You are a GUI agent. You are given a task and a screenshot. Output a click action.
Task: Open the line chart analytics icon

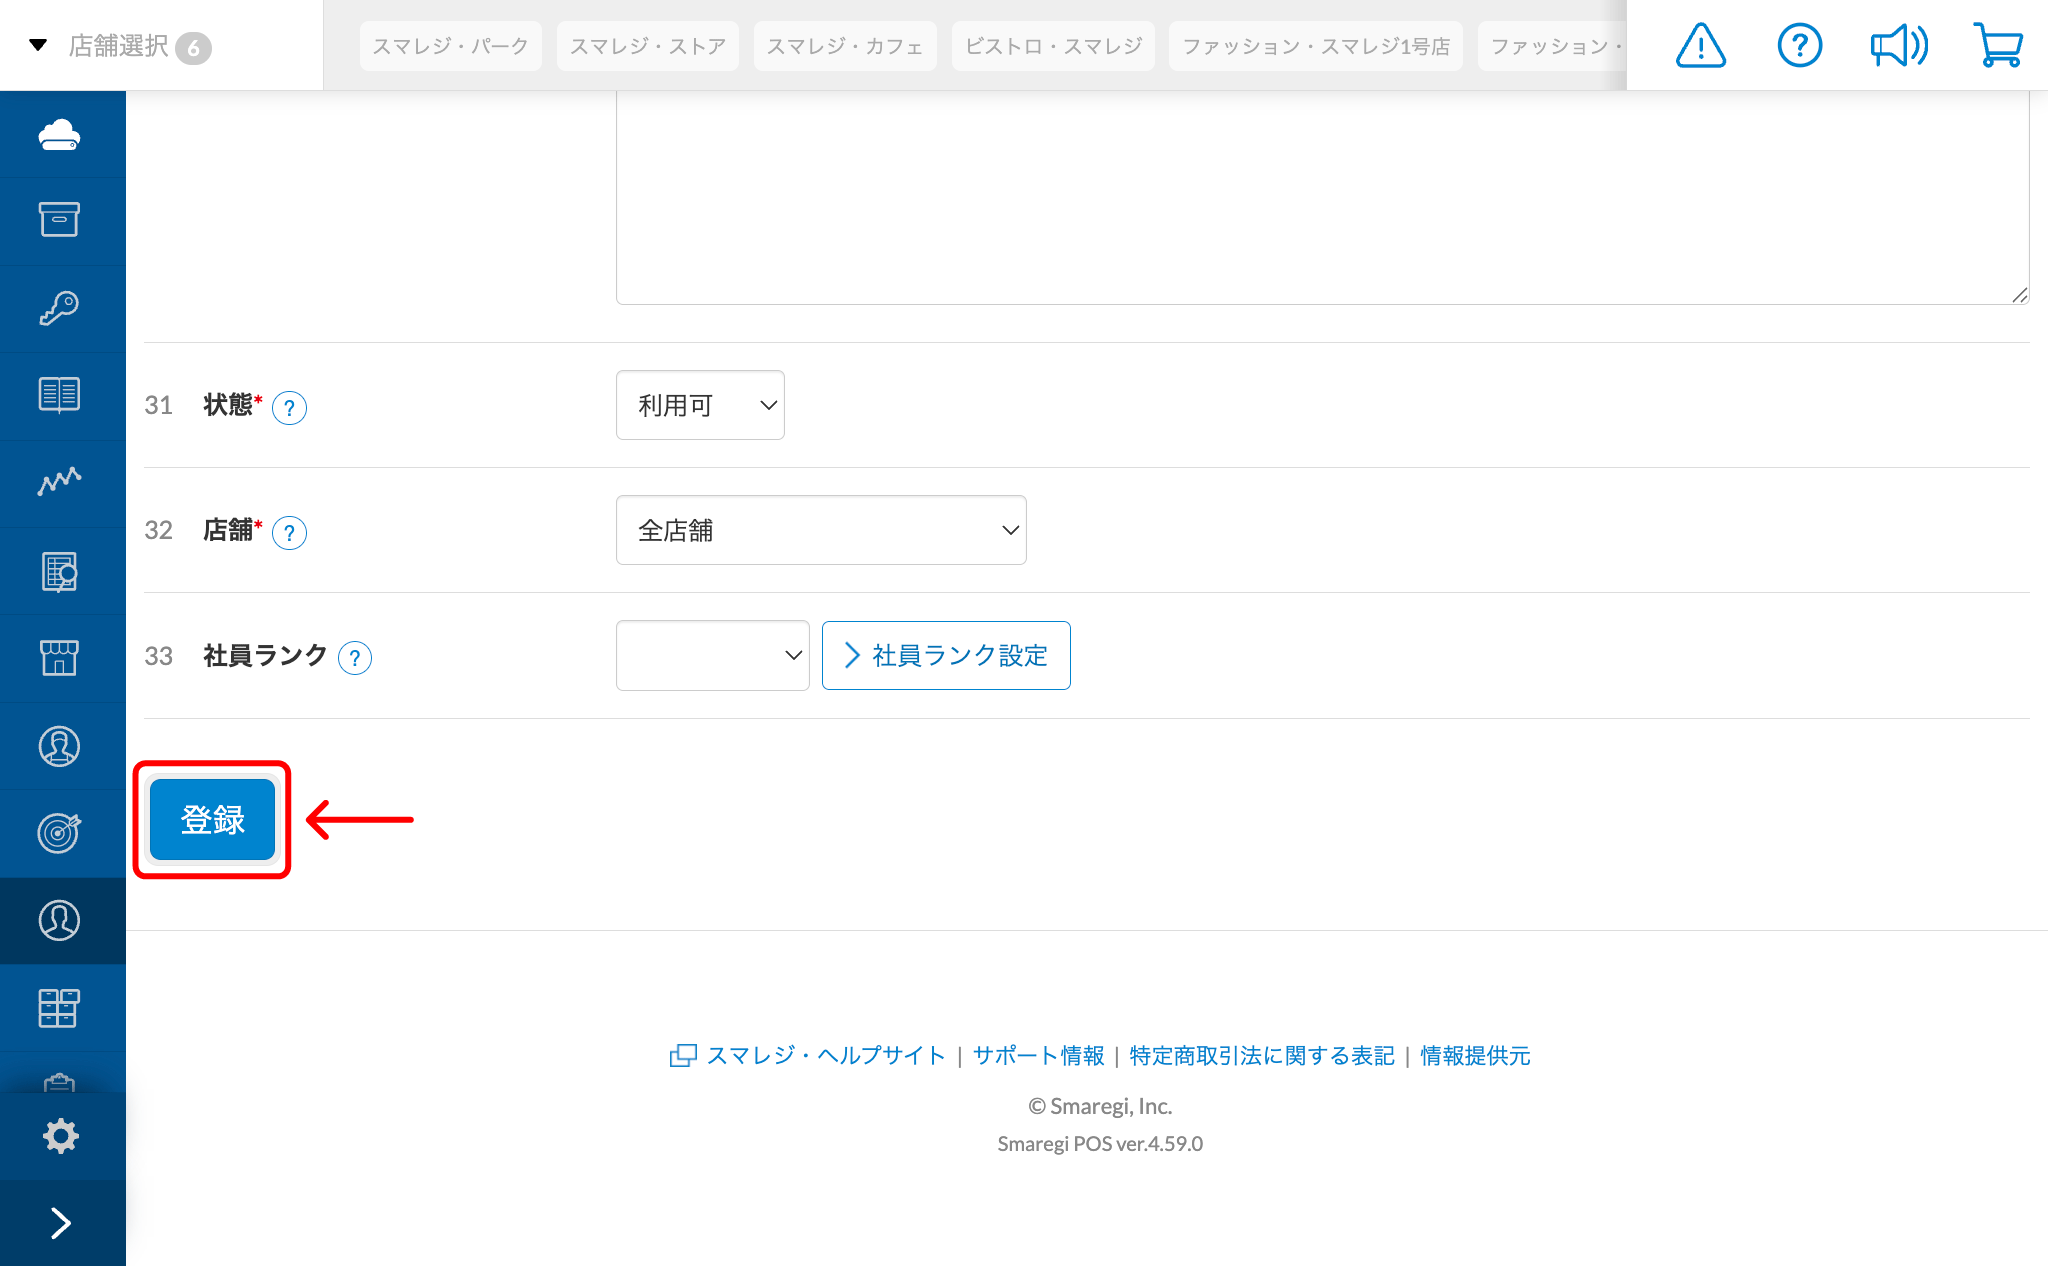pos(60,482)
